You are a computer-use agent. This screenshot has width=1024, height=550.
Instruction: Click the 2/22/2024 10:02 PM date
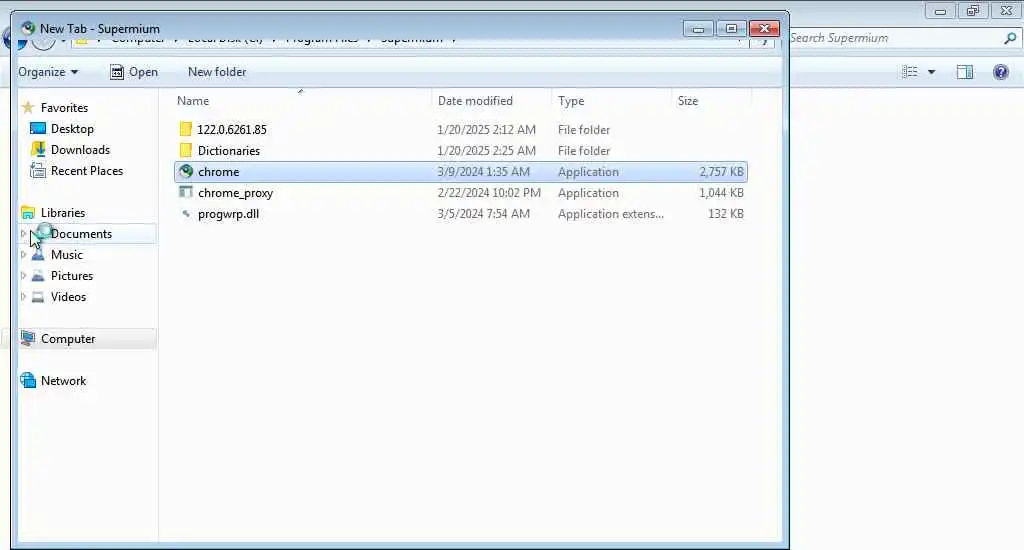489,193
